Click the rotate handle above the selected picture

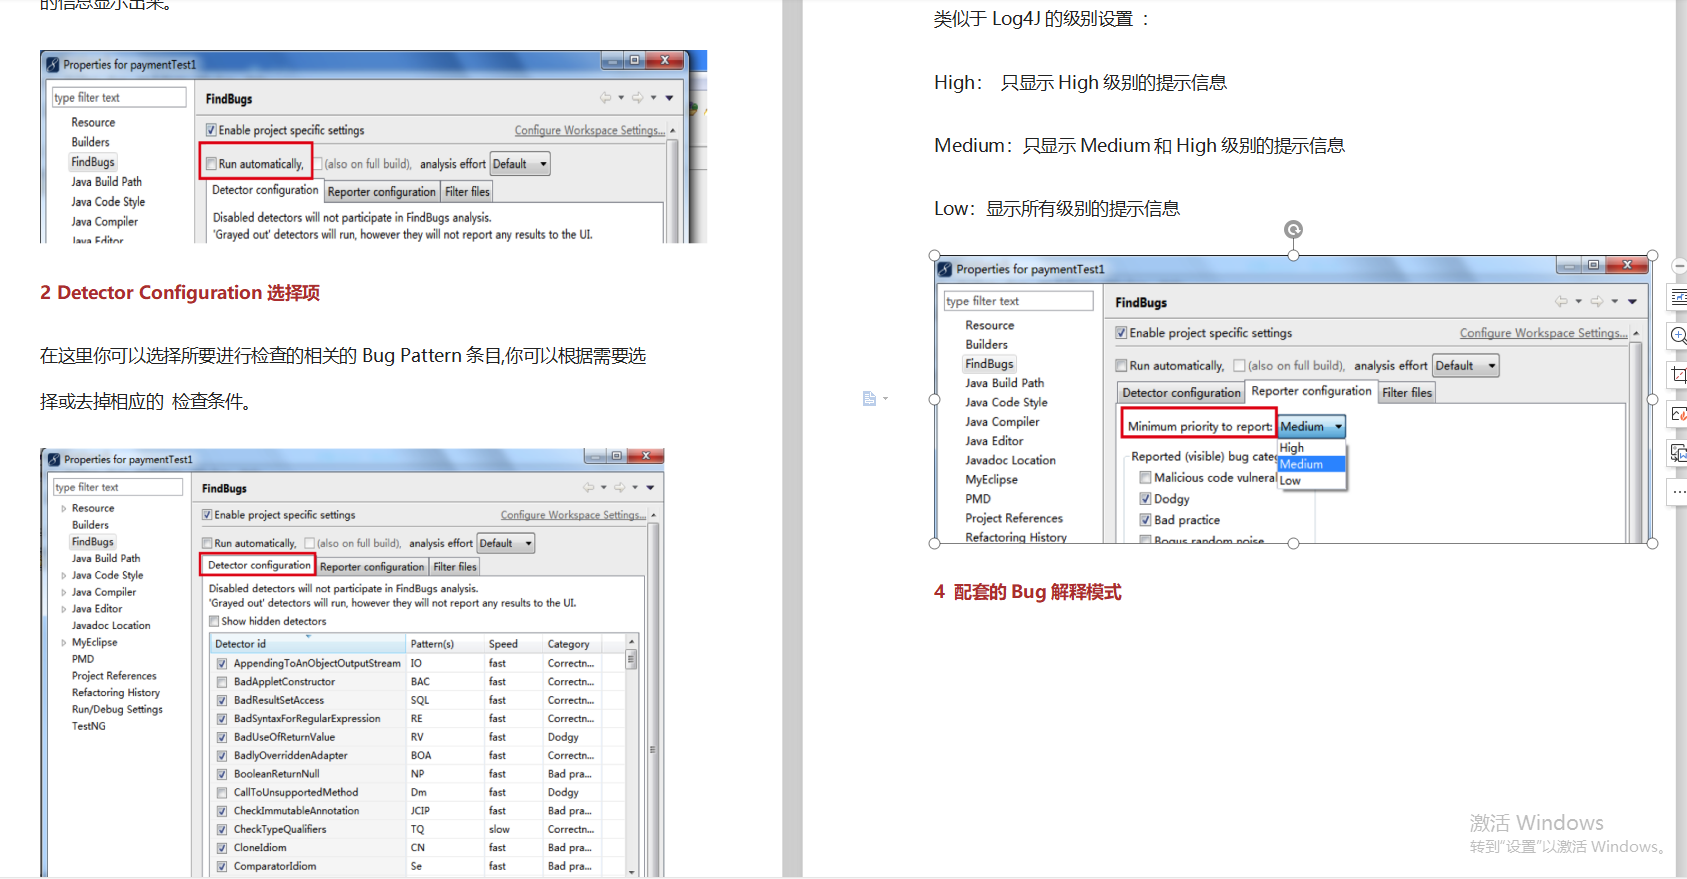coord(1293,230)
